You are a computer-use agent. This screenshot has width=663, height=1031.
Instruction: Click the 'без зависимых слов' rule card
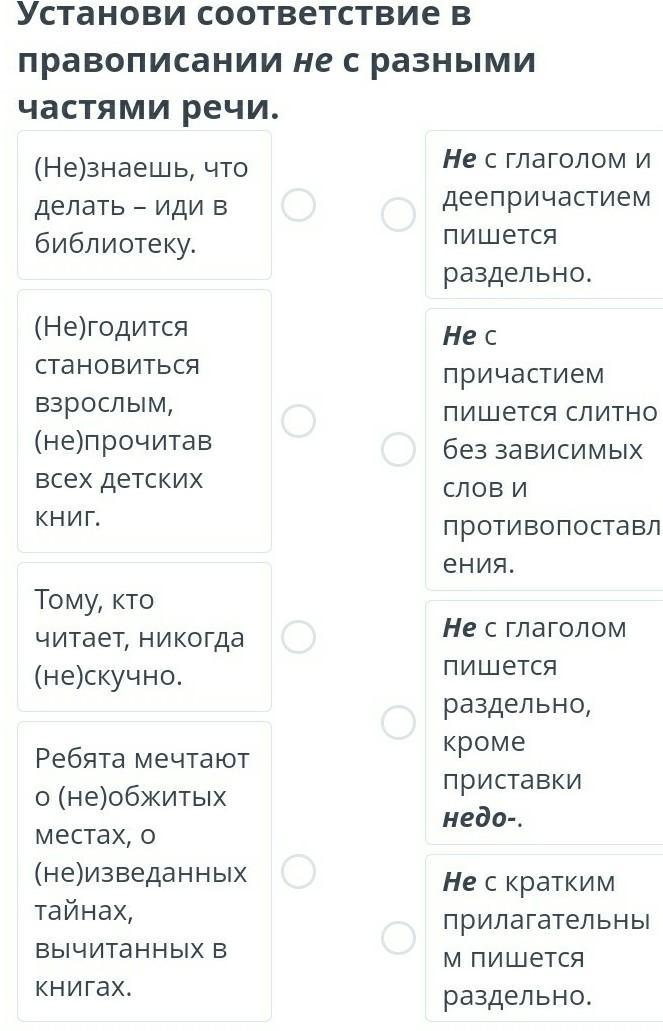coord(546,450)
